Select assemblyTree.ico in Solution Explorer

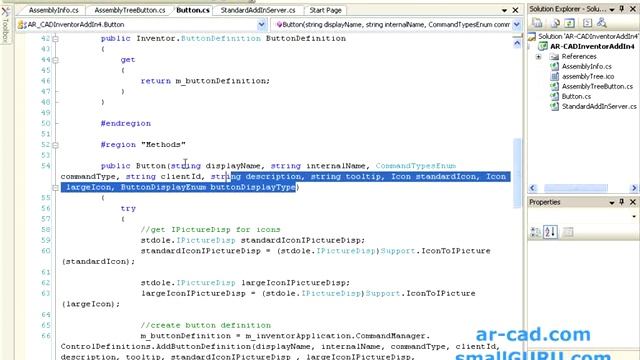click(582, 76)
